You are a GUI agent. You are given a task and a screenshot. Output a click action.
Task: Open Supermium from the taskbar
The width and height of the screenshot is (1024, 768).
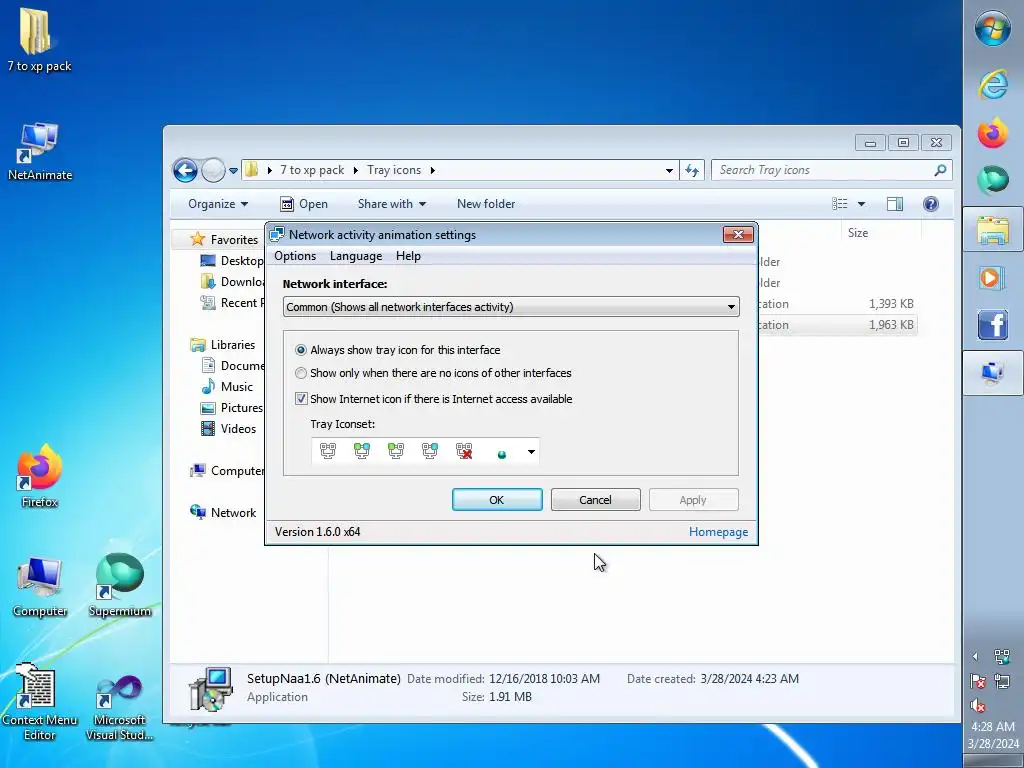point(993,180)
